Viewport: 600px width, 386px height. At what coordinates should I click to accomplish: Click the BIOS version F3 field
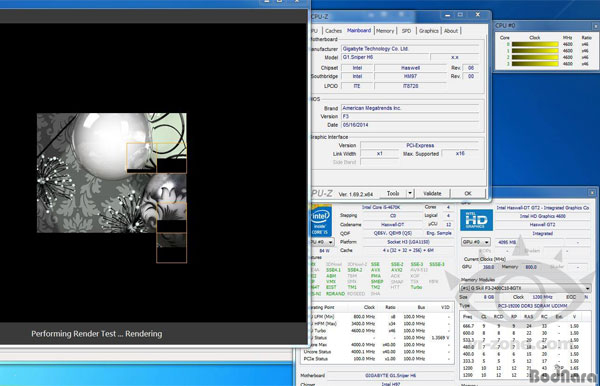[409, 117]
